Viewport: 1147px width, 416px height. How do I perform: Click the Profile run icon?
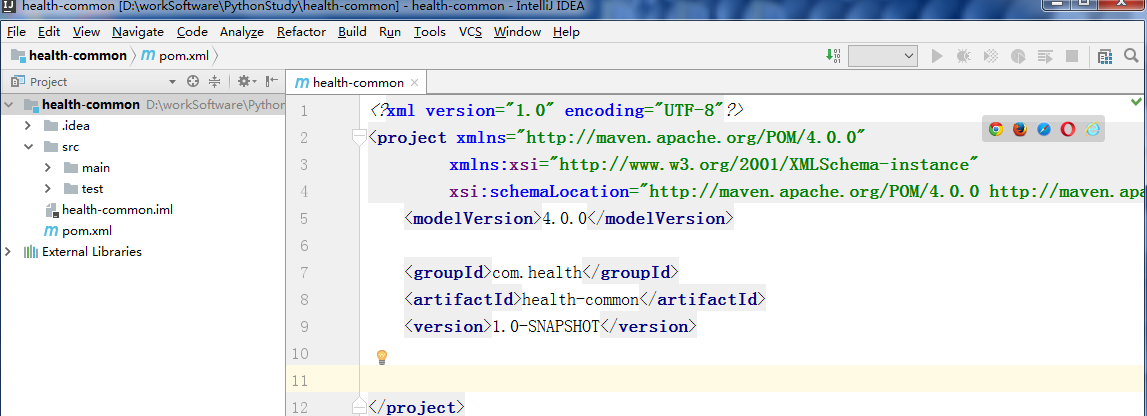pos(1018,56)
